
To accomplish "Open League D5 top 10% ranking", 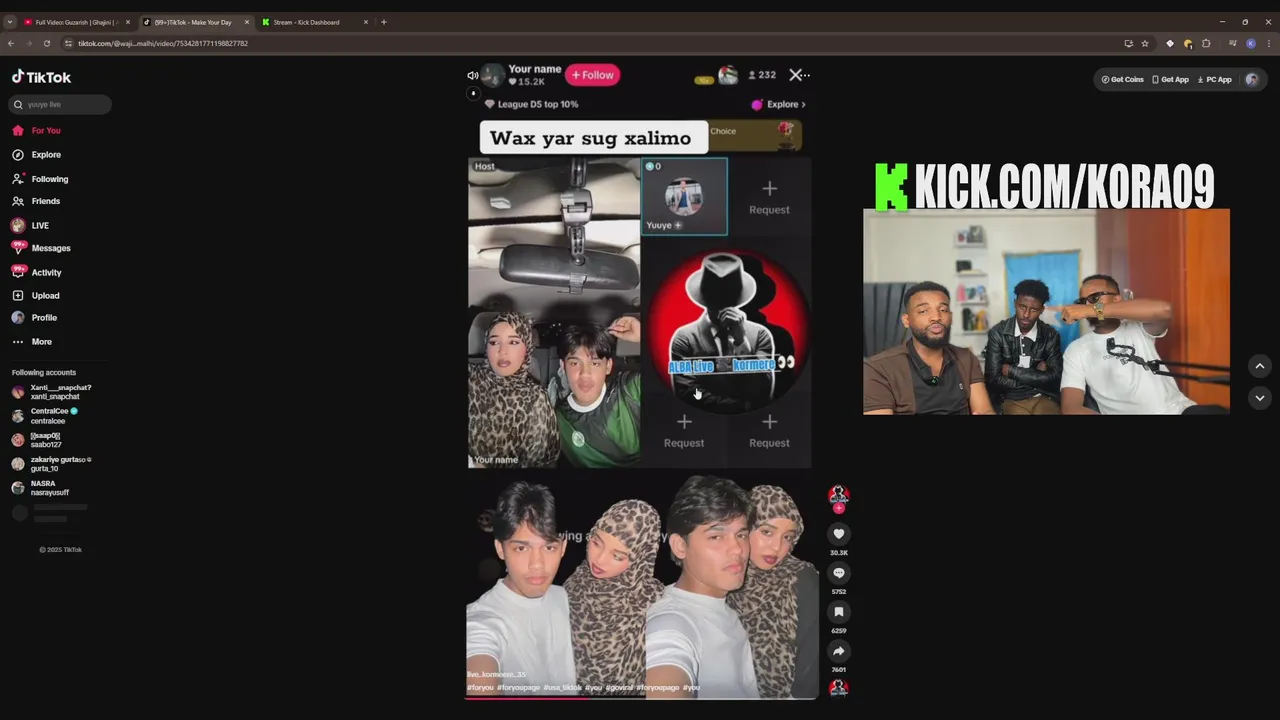I will click(531, 104).
